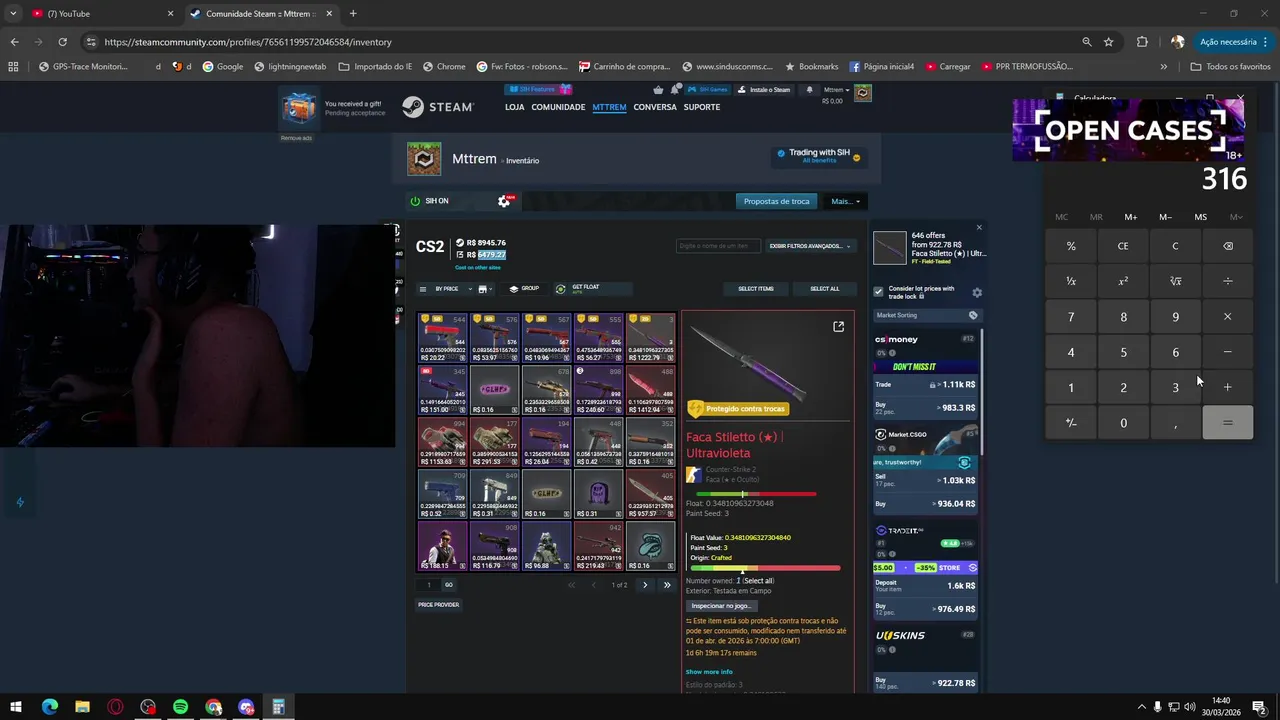The height and width of the screenshot is (720, 1280).
Task: Open price panel settings gear
Action: coord(977,292)
